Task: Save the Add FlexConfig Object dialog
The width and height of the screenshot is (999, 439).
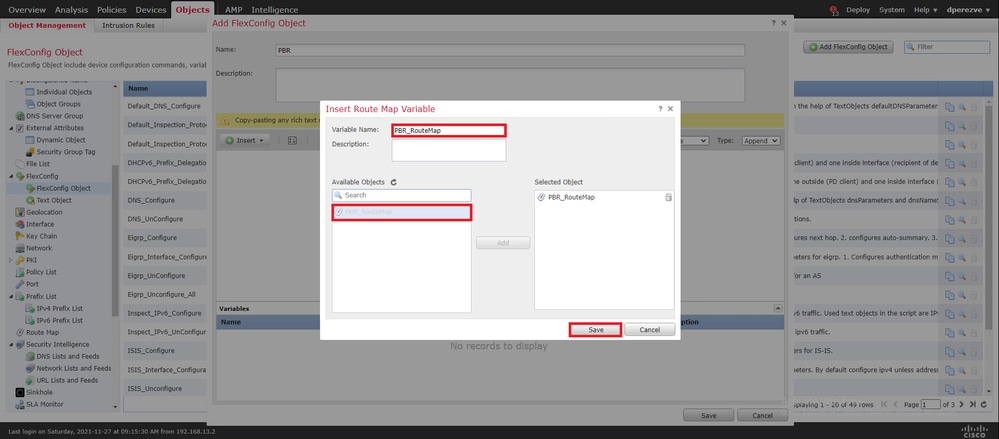Action: 708,415
